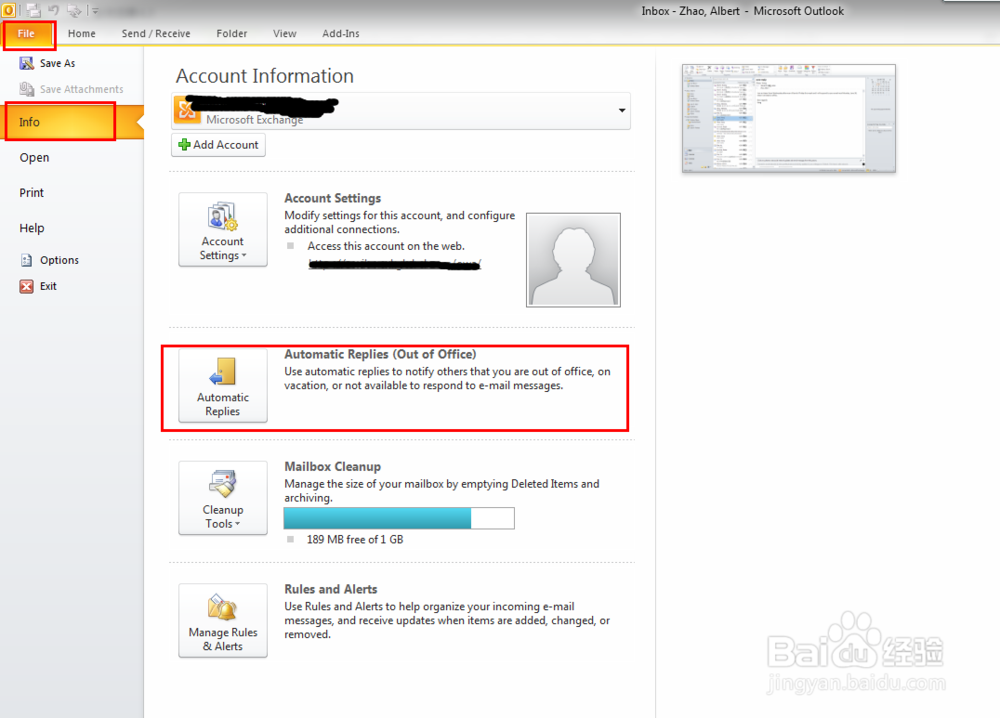Open the File backstage tab
1000x718 pixels.
[x=27, y=34]
